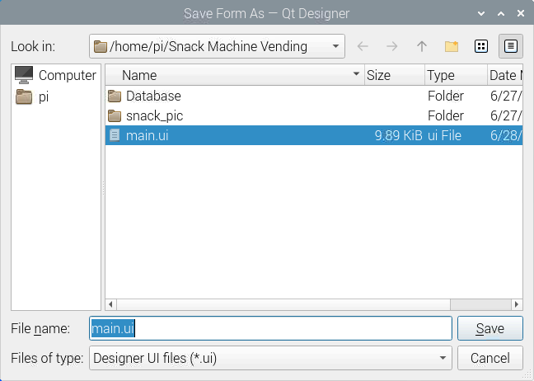Switch to Detail View mode
The image size is (534, 381).
(x=511, y=46)
